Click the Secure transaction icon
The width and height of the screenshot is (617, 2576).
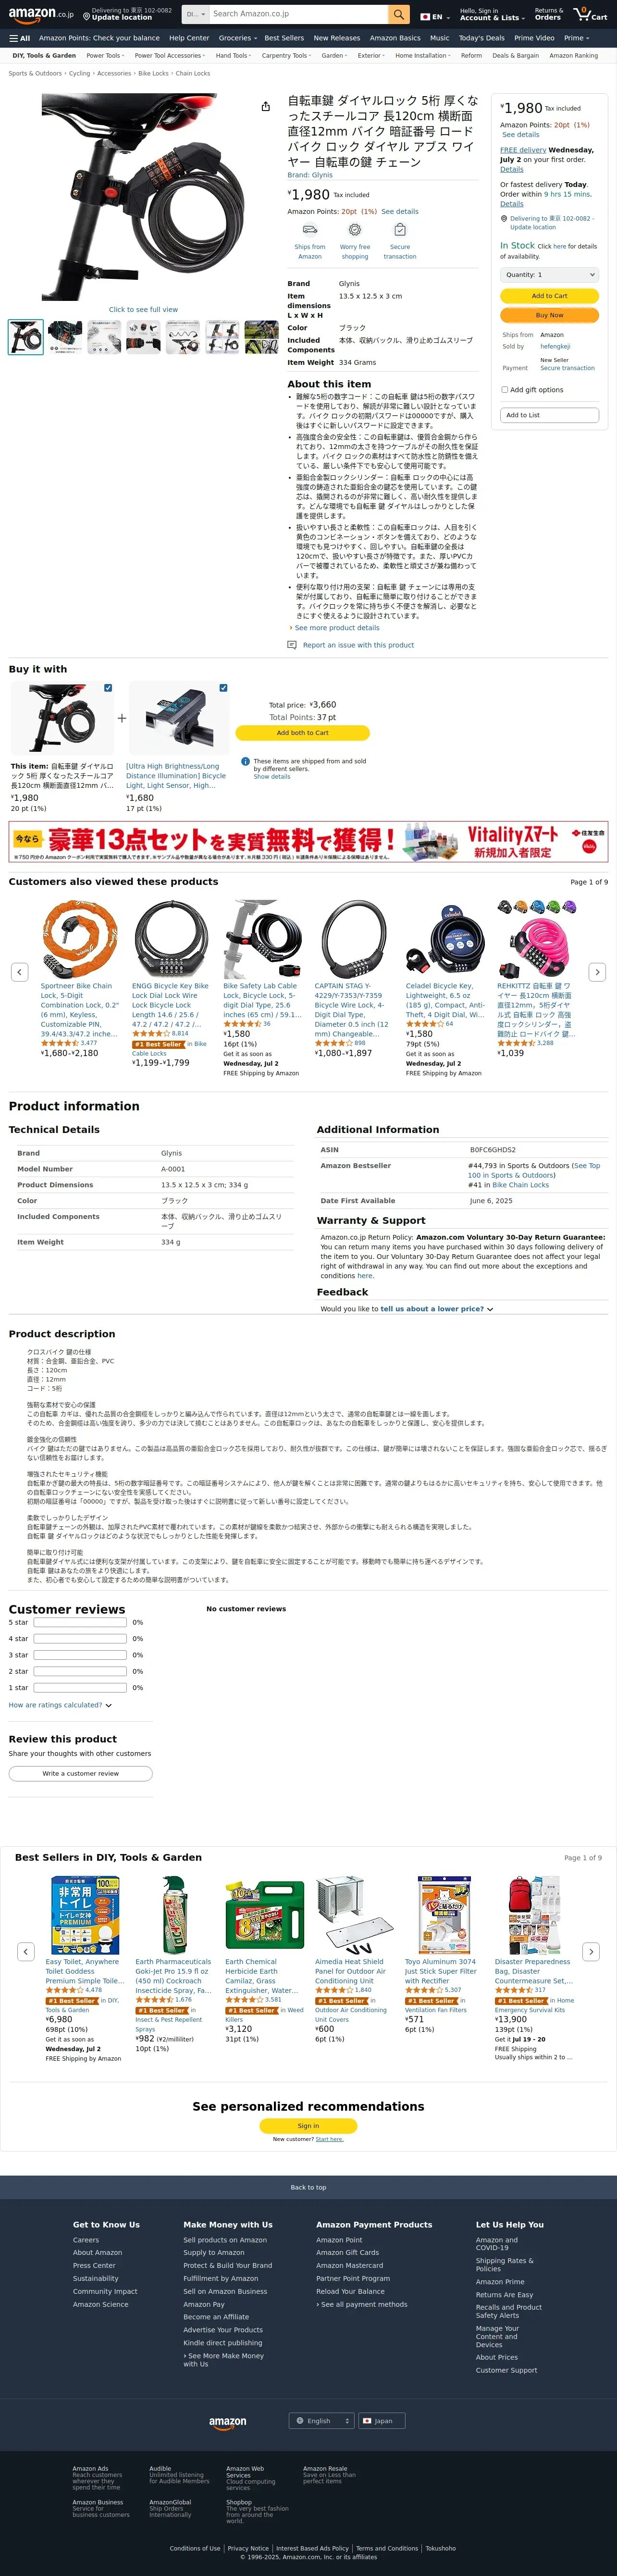tap(400, 230)
